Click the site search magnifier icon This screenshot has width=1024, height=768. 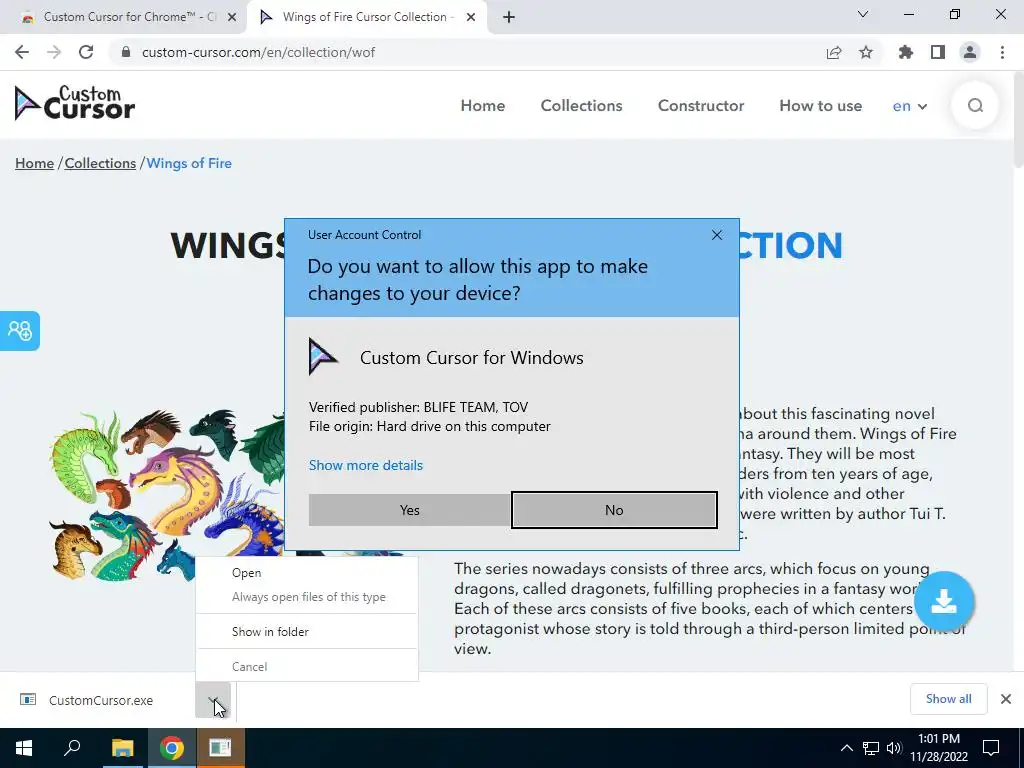(975, 105)
